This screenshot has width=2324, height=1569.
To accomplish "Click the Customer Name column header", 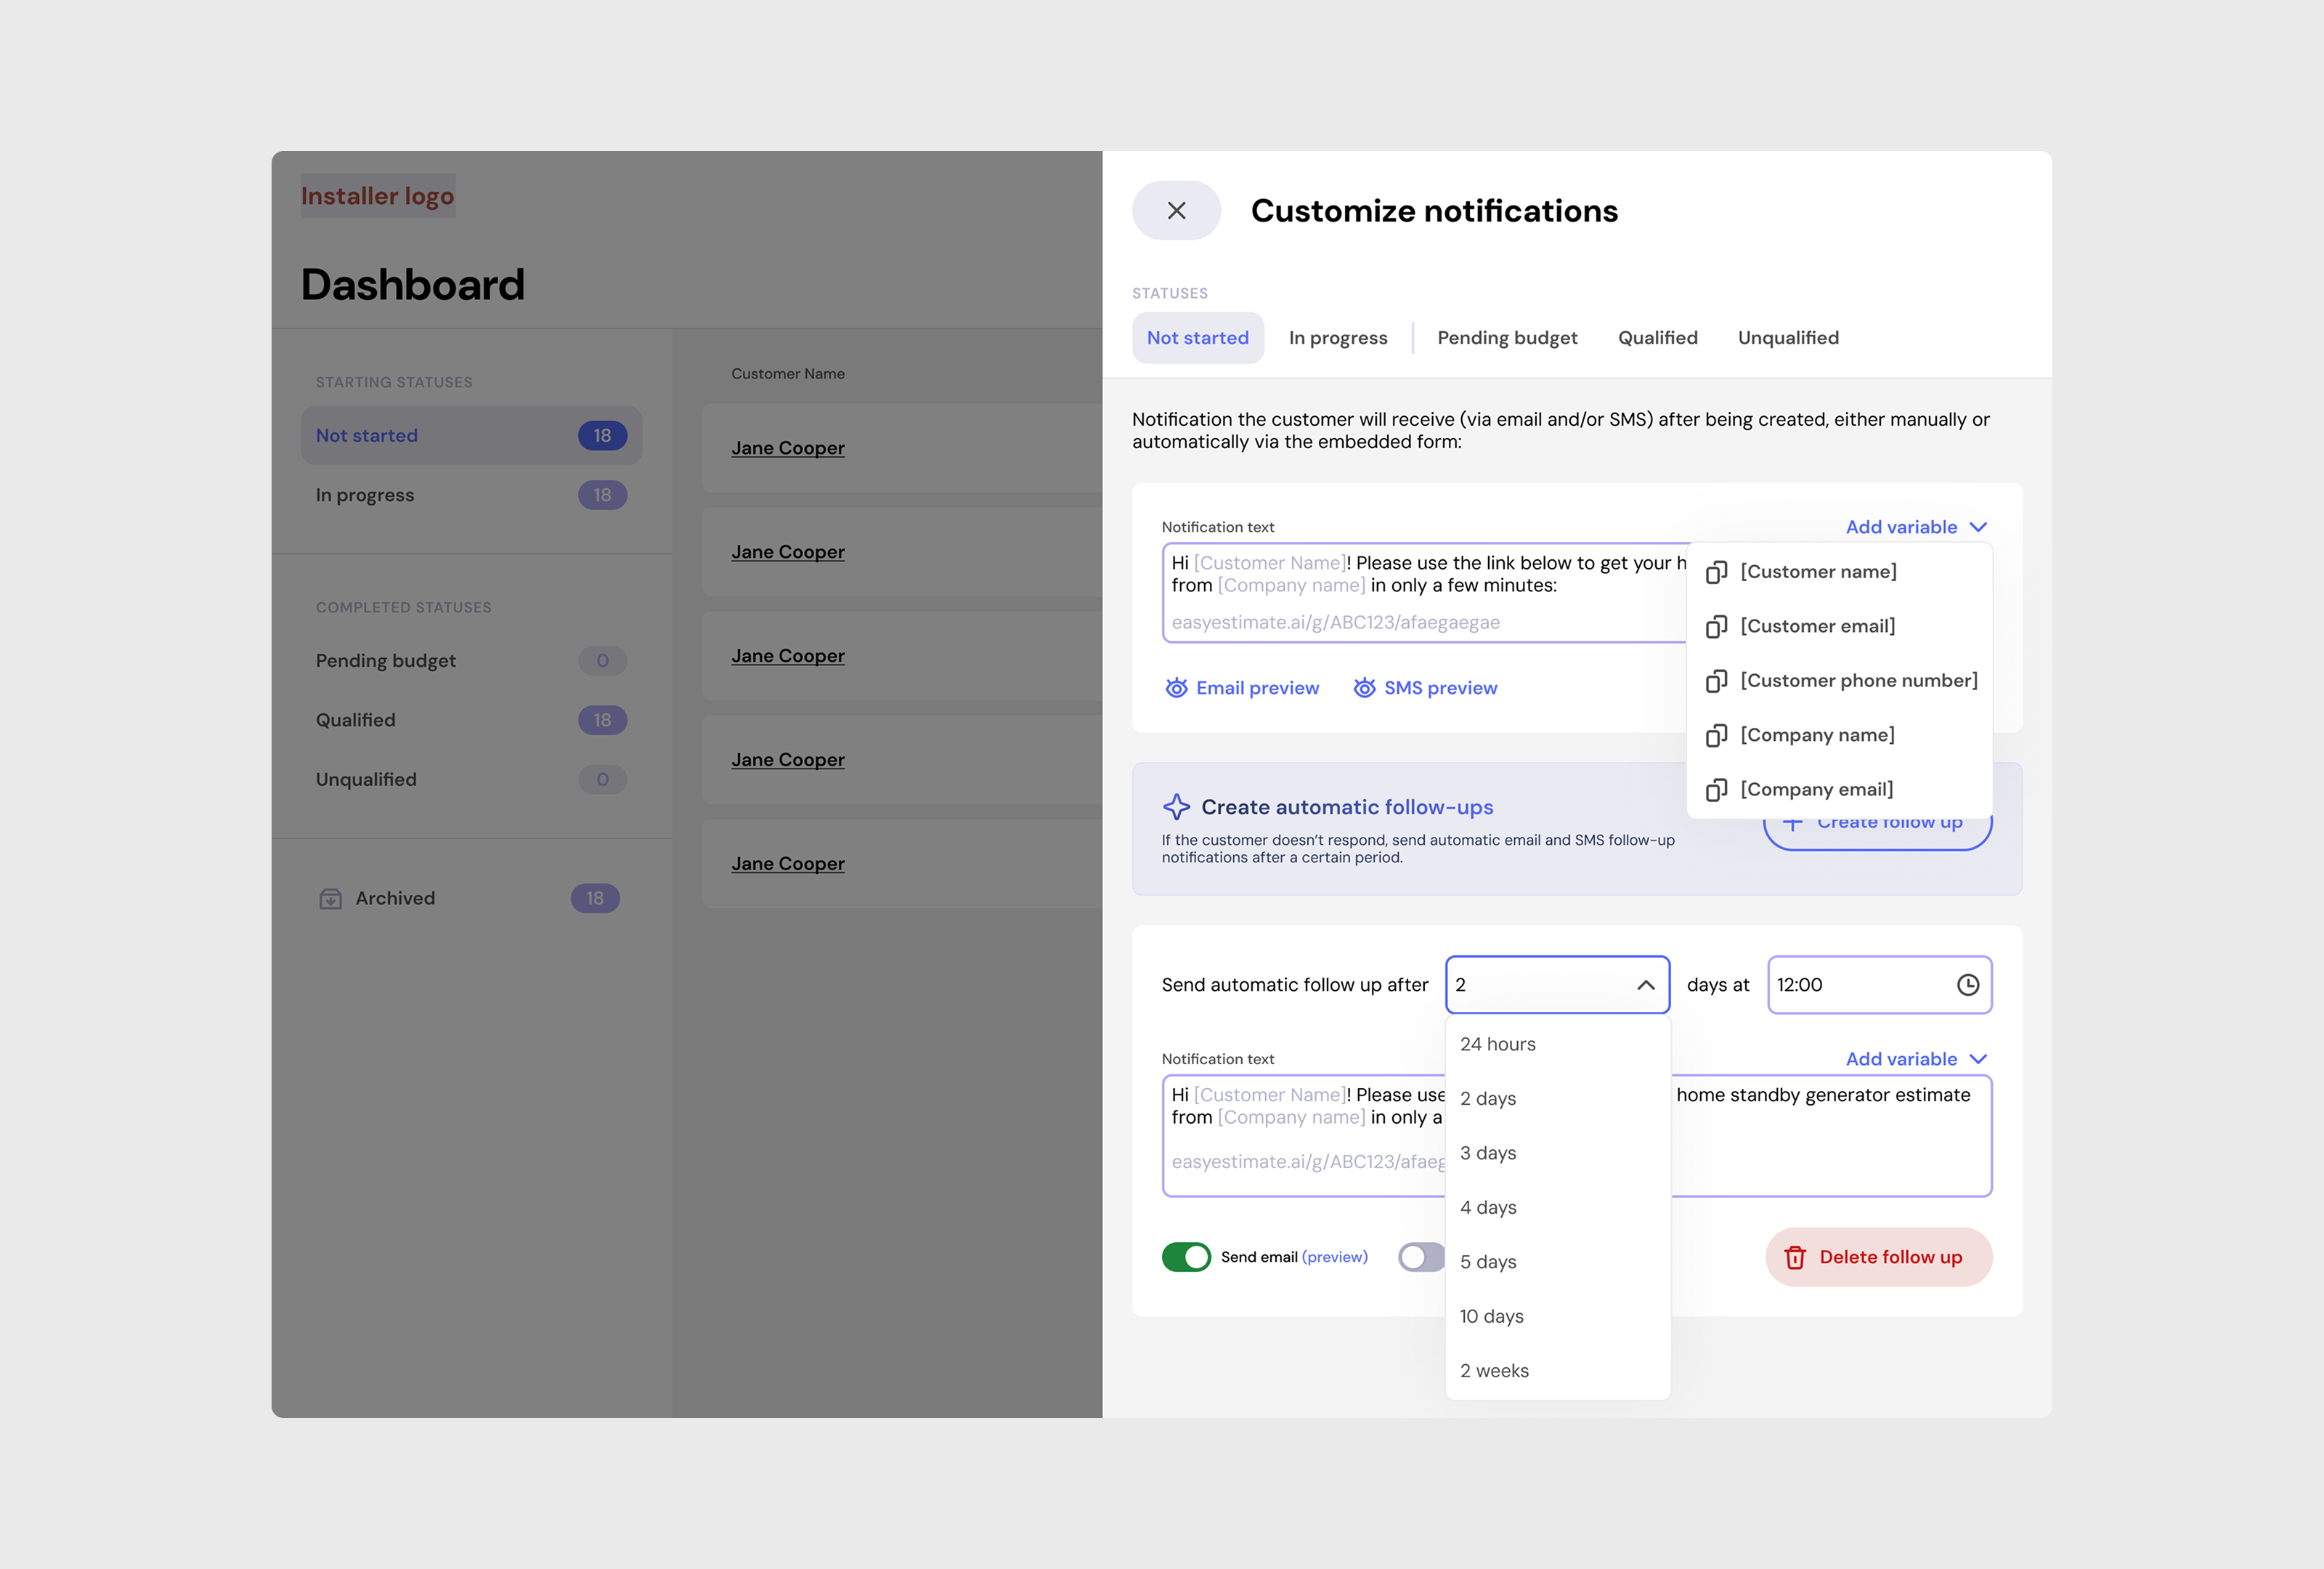I will pyautogui.click(x=787, y=374).
